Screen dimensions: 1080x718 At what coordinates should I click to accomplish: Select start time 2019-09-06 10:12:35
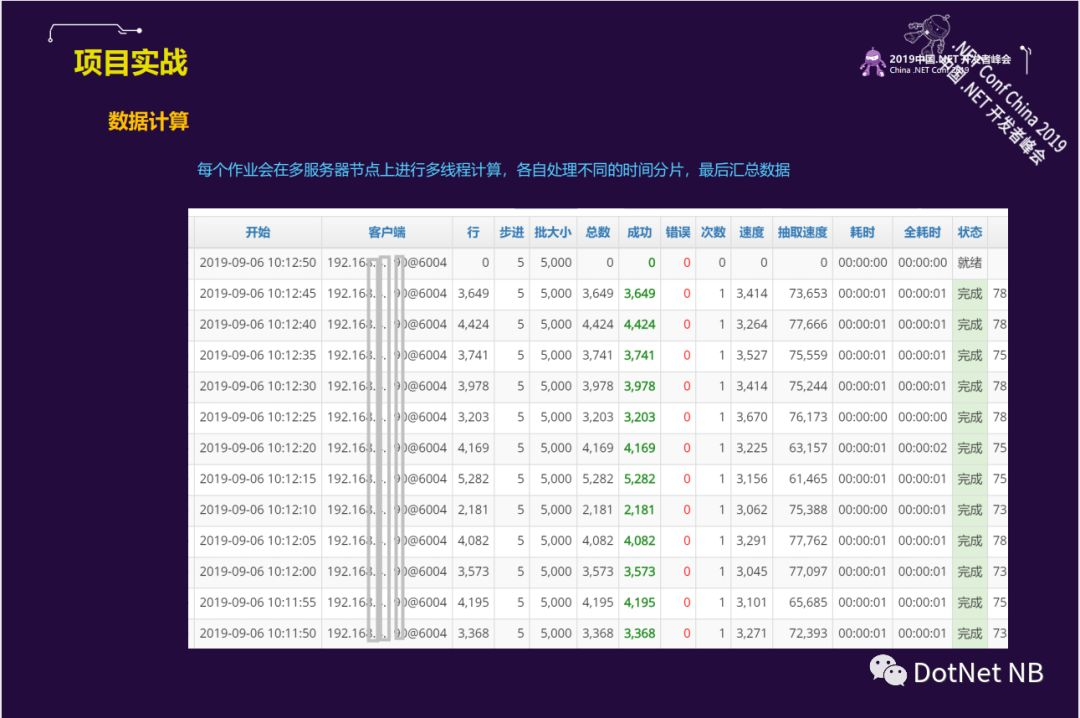point(258,356)
